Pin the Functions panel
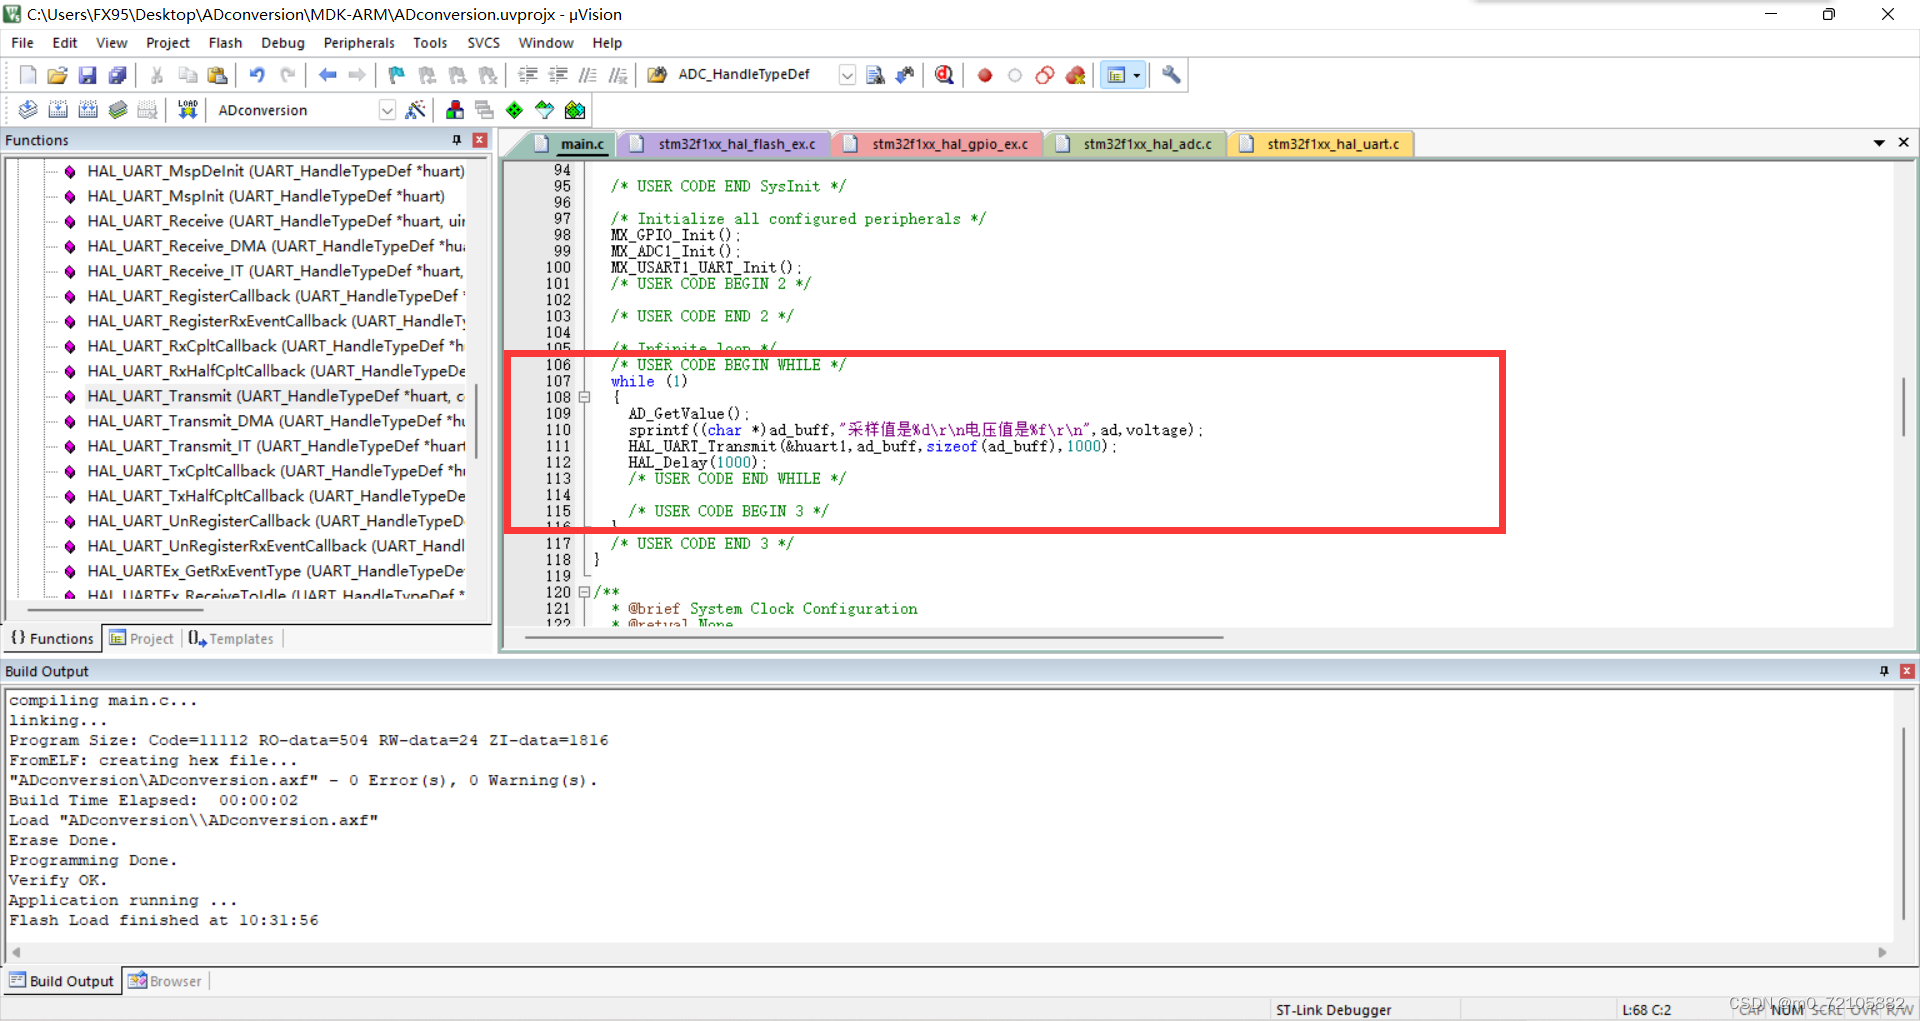Viewport: 1920px width, 1021px height. pos(456,140)
